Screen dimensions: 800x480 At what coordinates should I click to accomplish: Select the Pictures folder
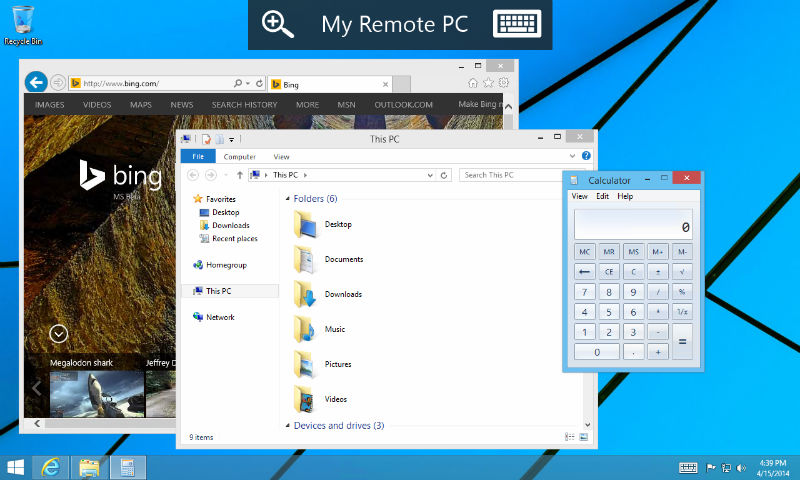tap(322, 364)
